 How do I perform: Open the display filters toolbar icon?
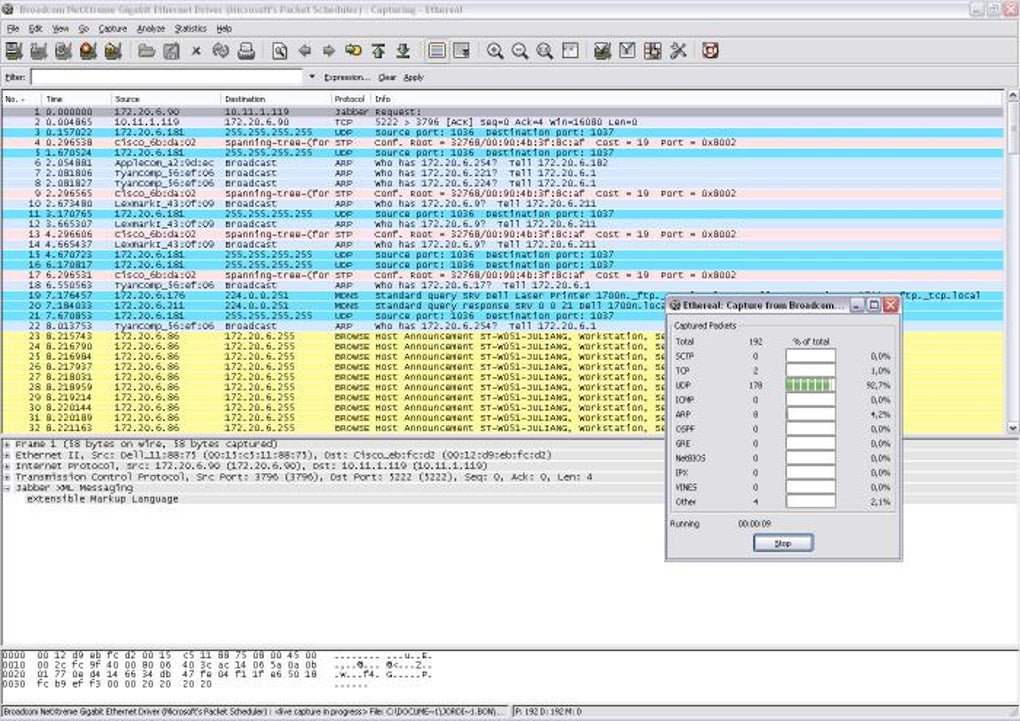pos(627,51)
